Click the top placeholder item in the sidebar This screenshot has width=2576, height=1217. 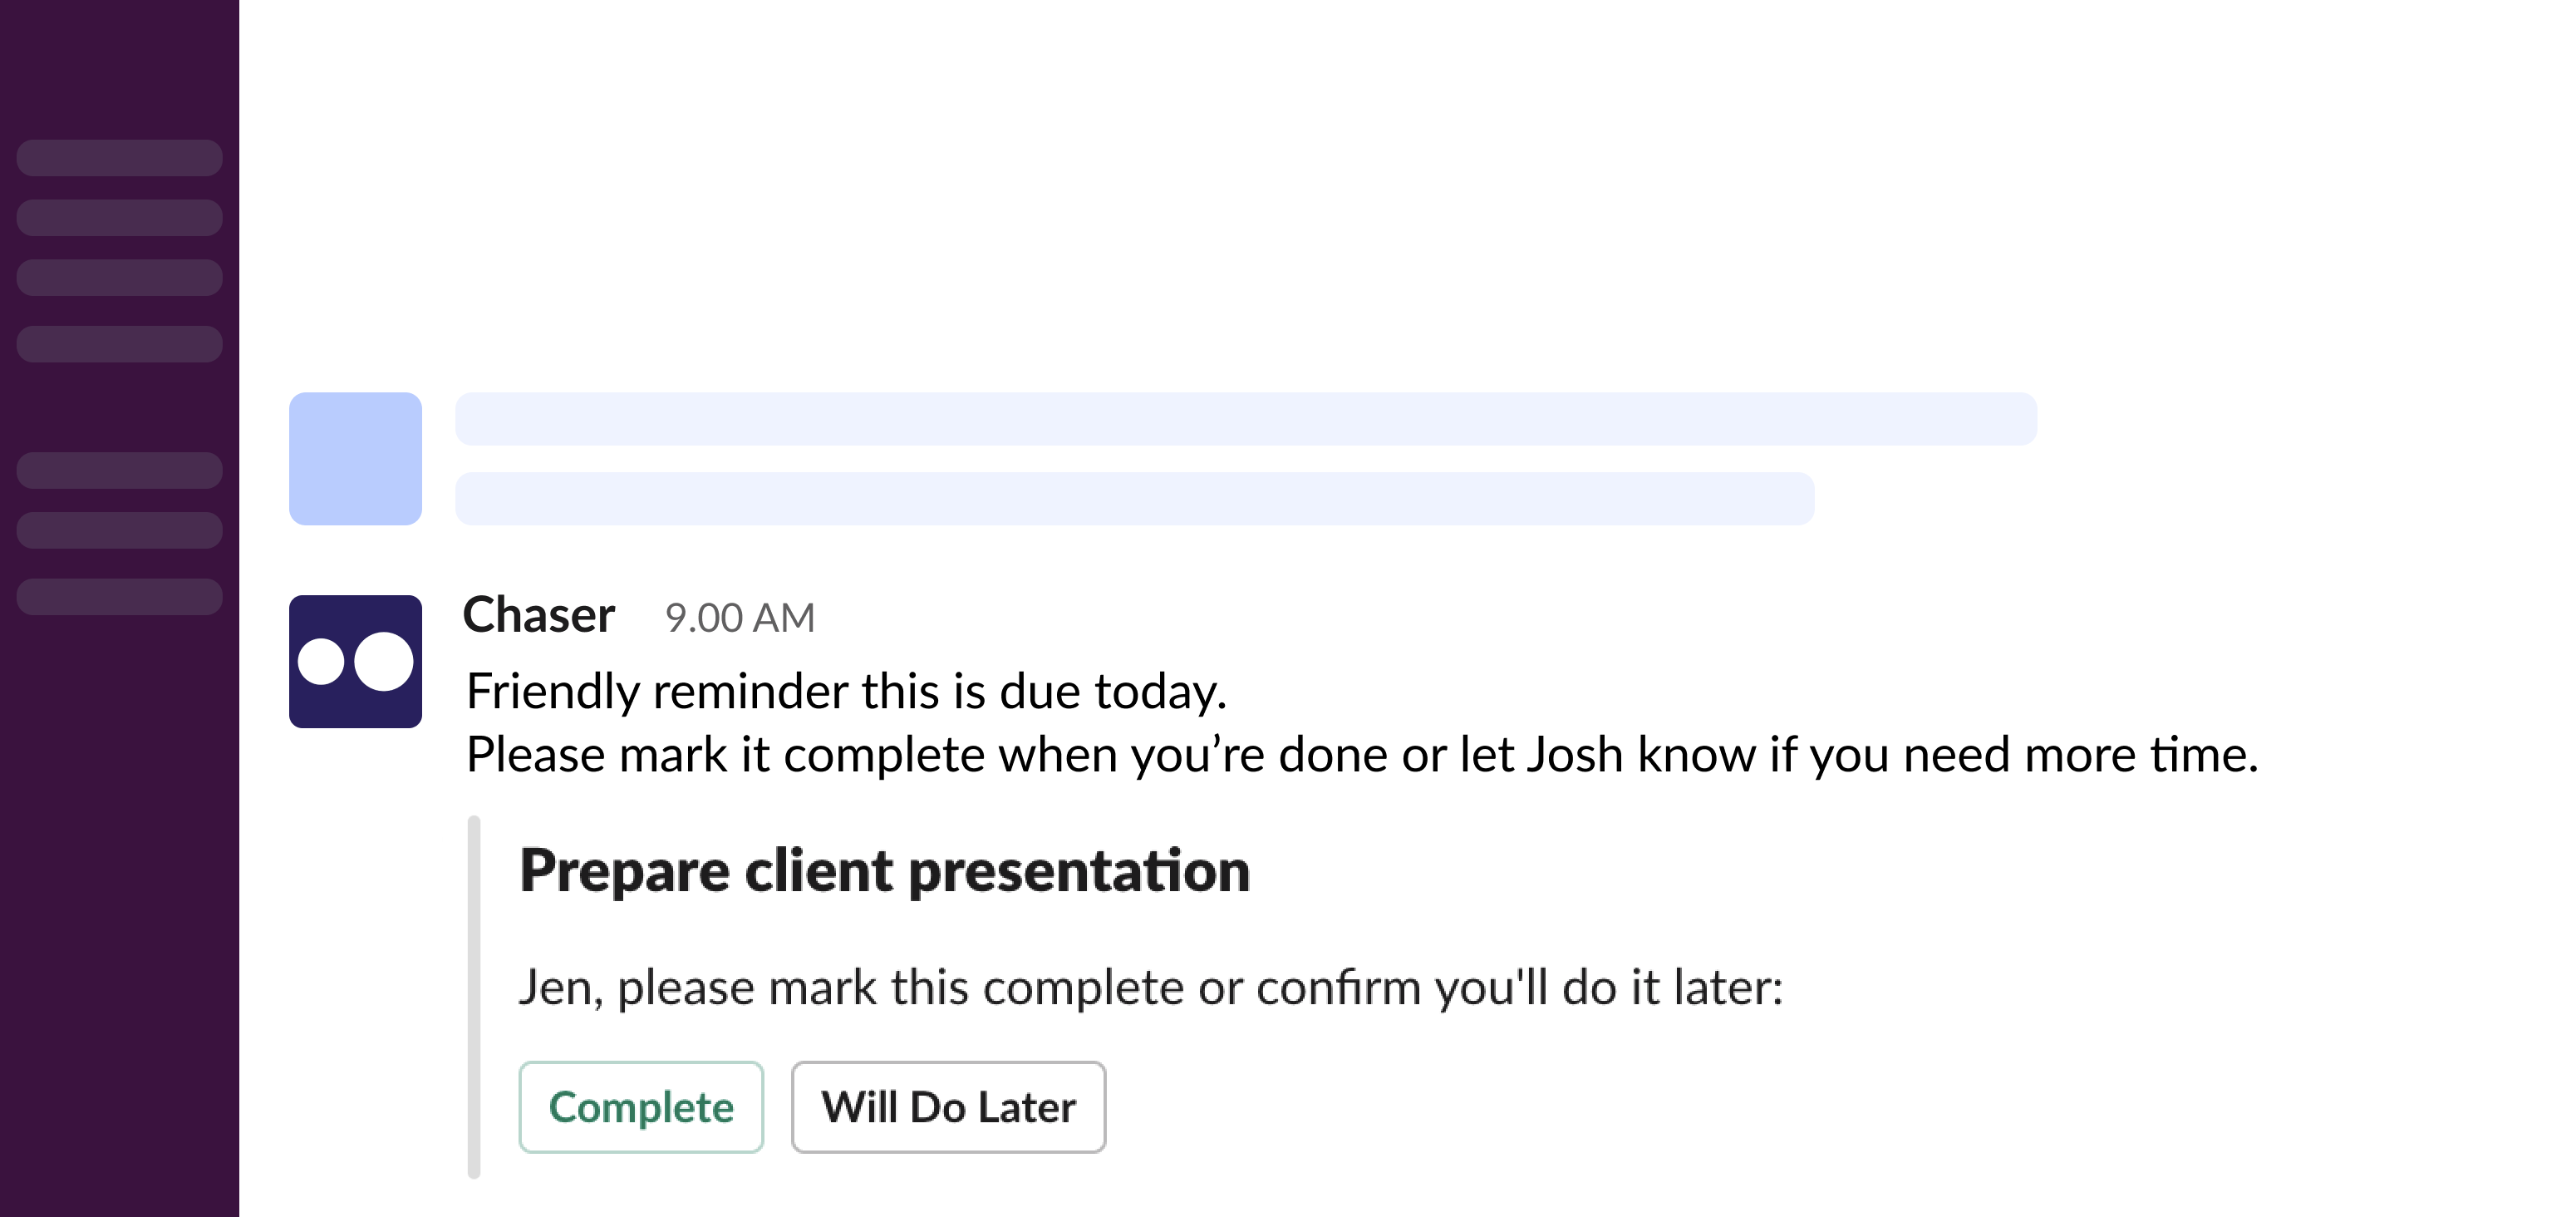pyautogui.click(x=119, y=157)
